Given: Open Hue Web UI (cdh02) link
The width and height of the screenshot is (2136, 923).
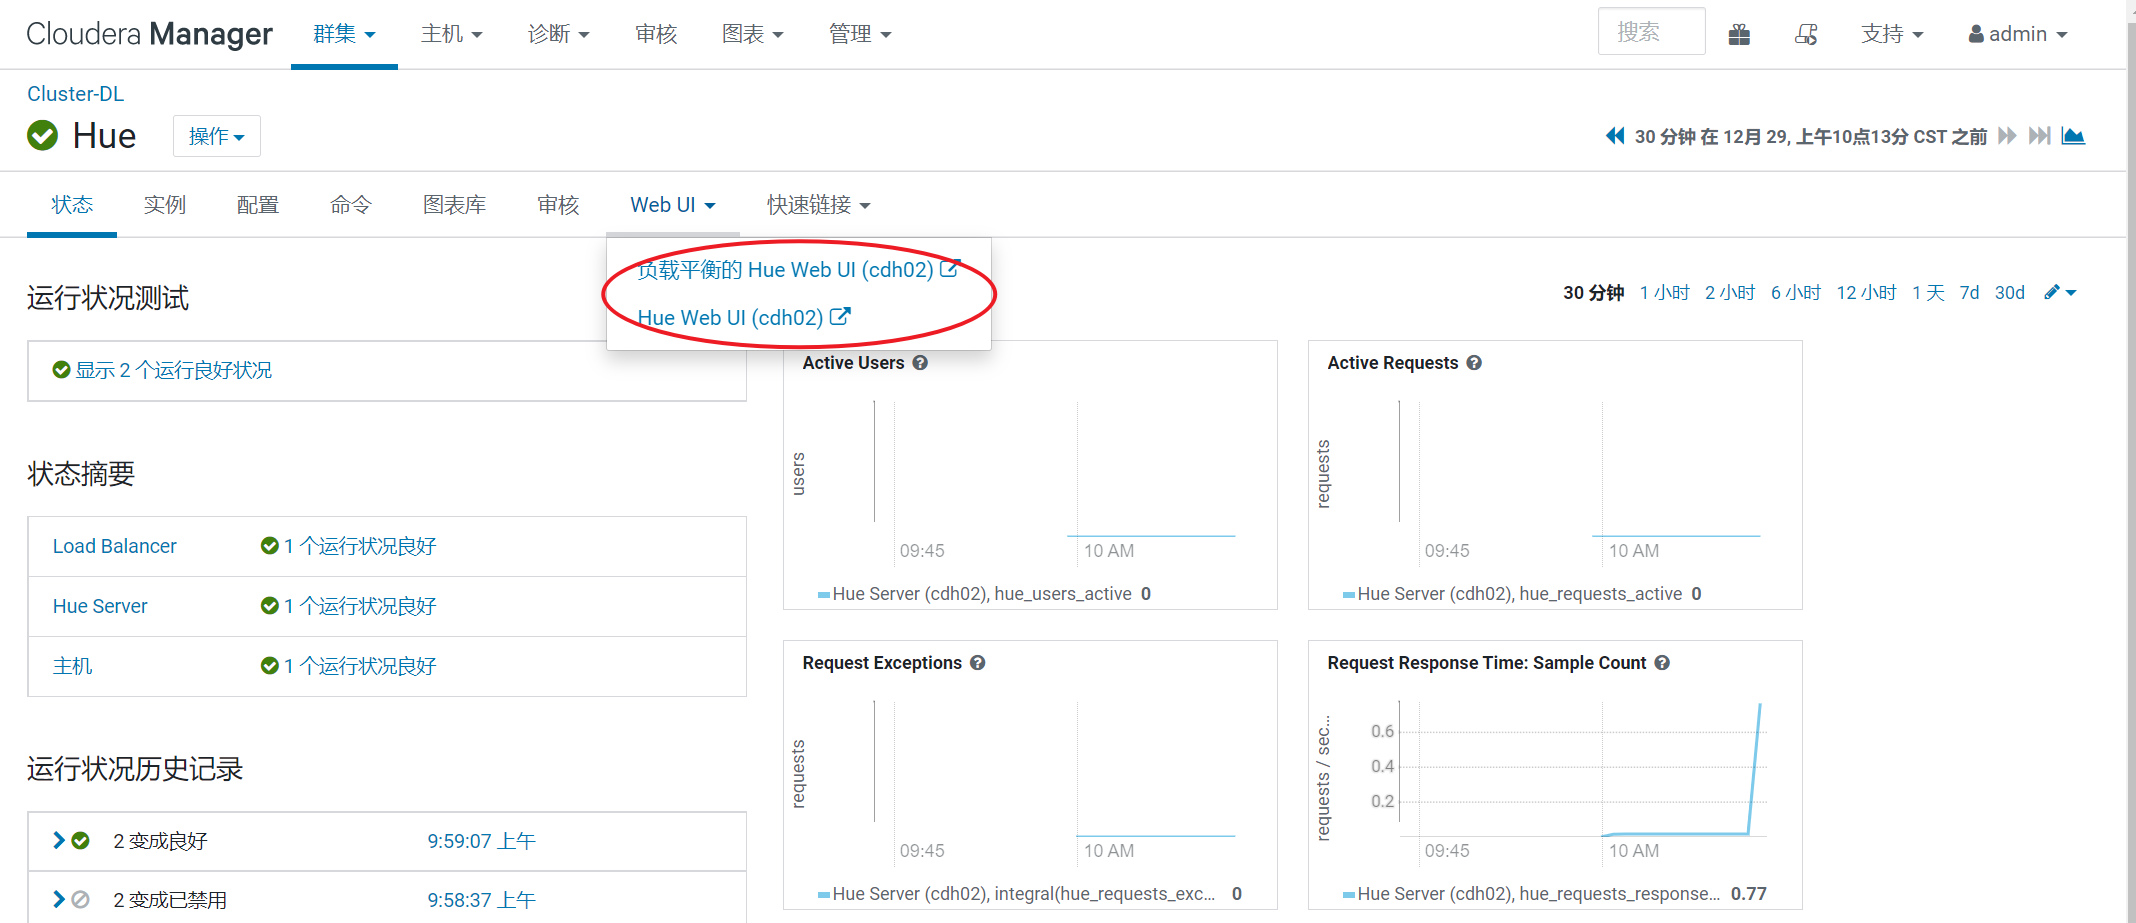Looking at the screenshot, I should click(743, 317).
